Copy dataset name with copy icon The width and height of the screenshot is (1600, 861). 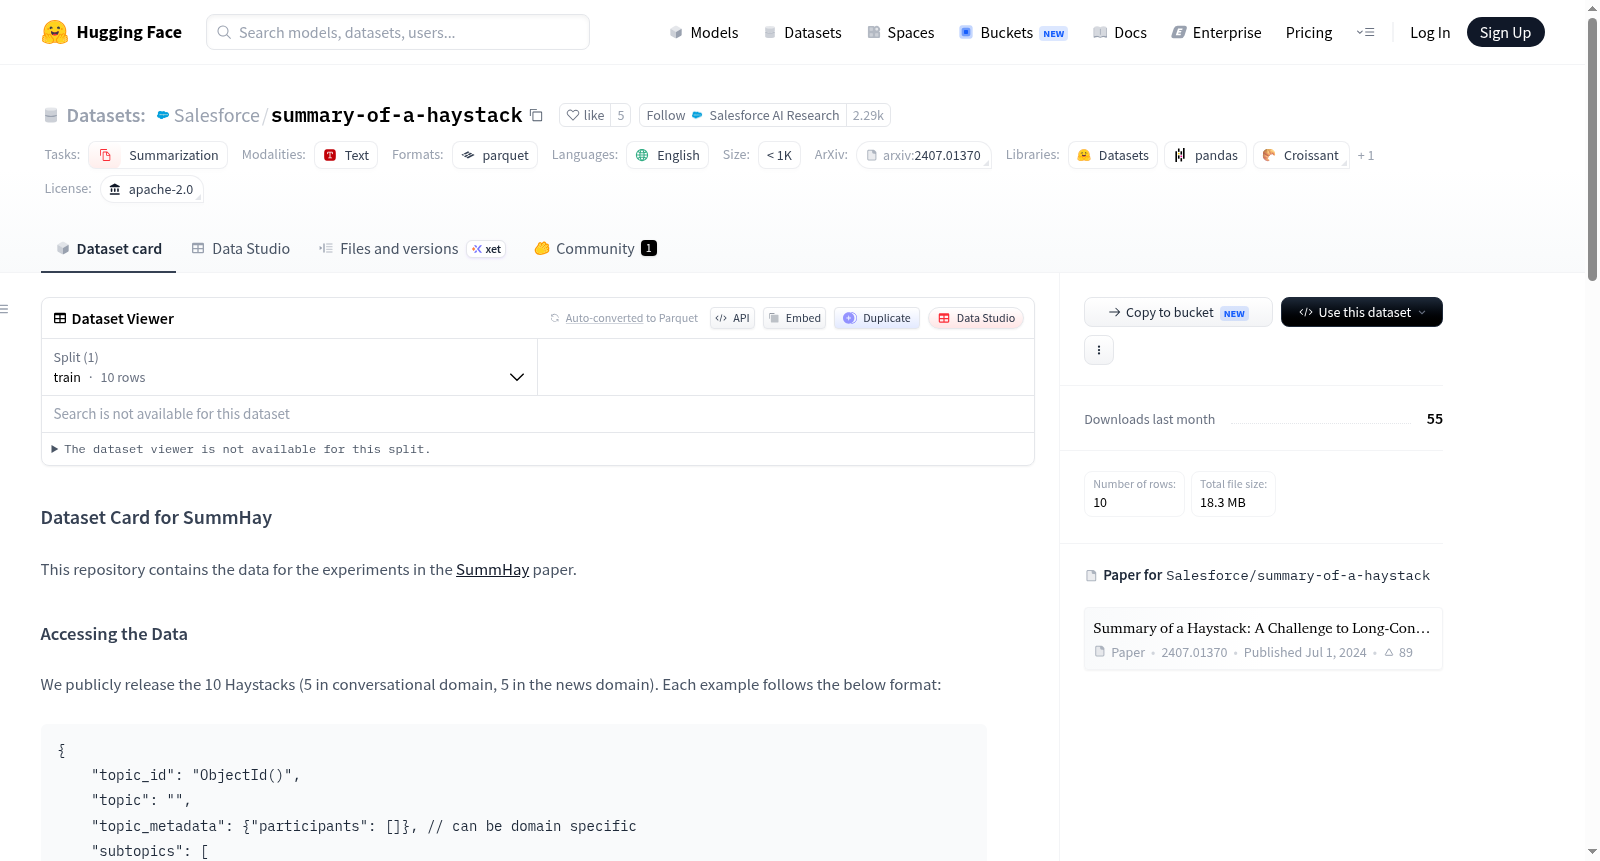(536, 115)
